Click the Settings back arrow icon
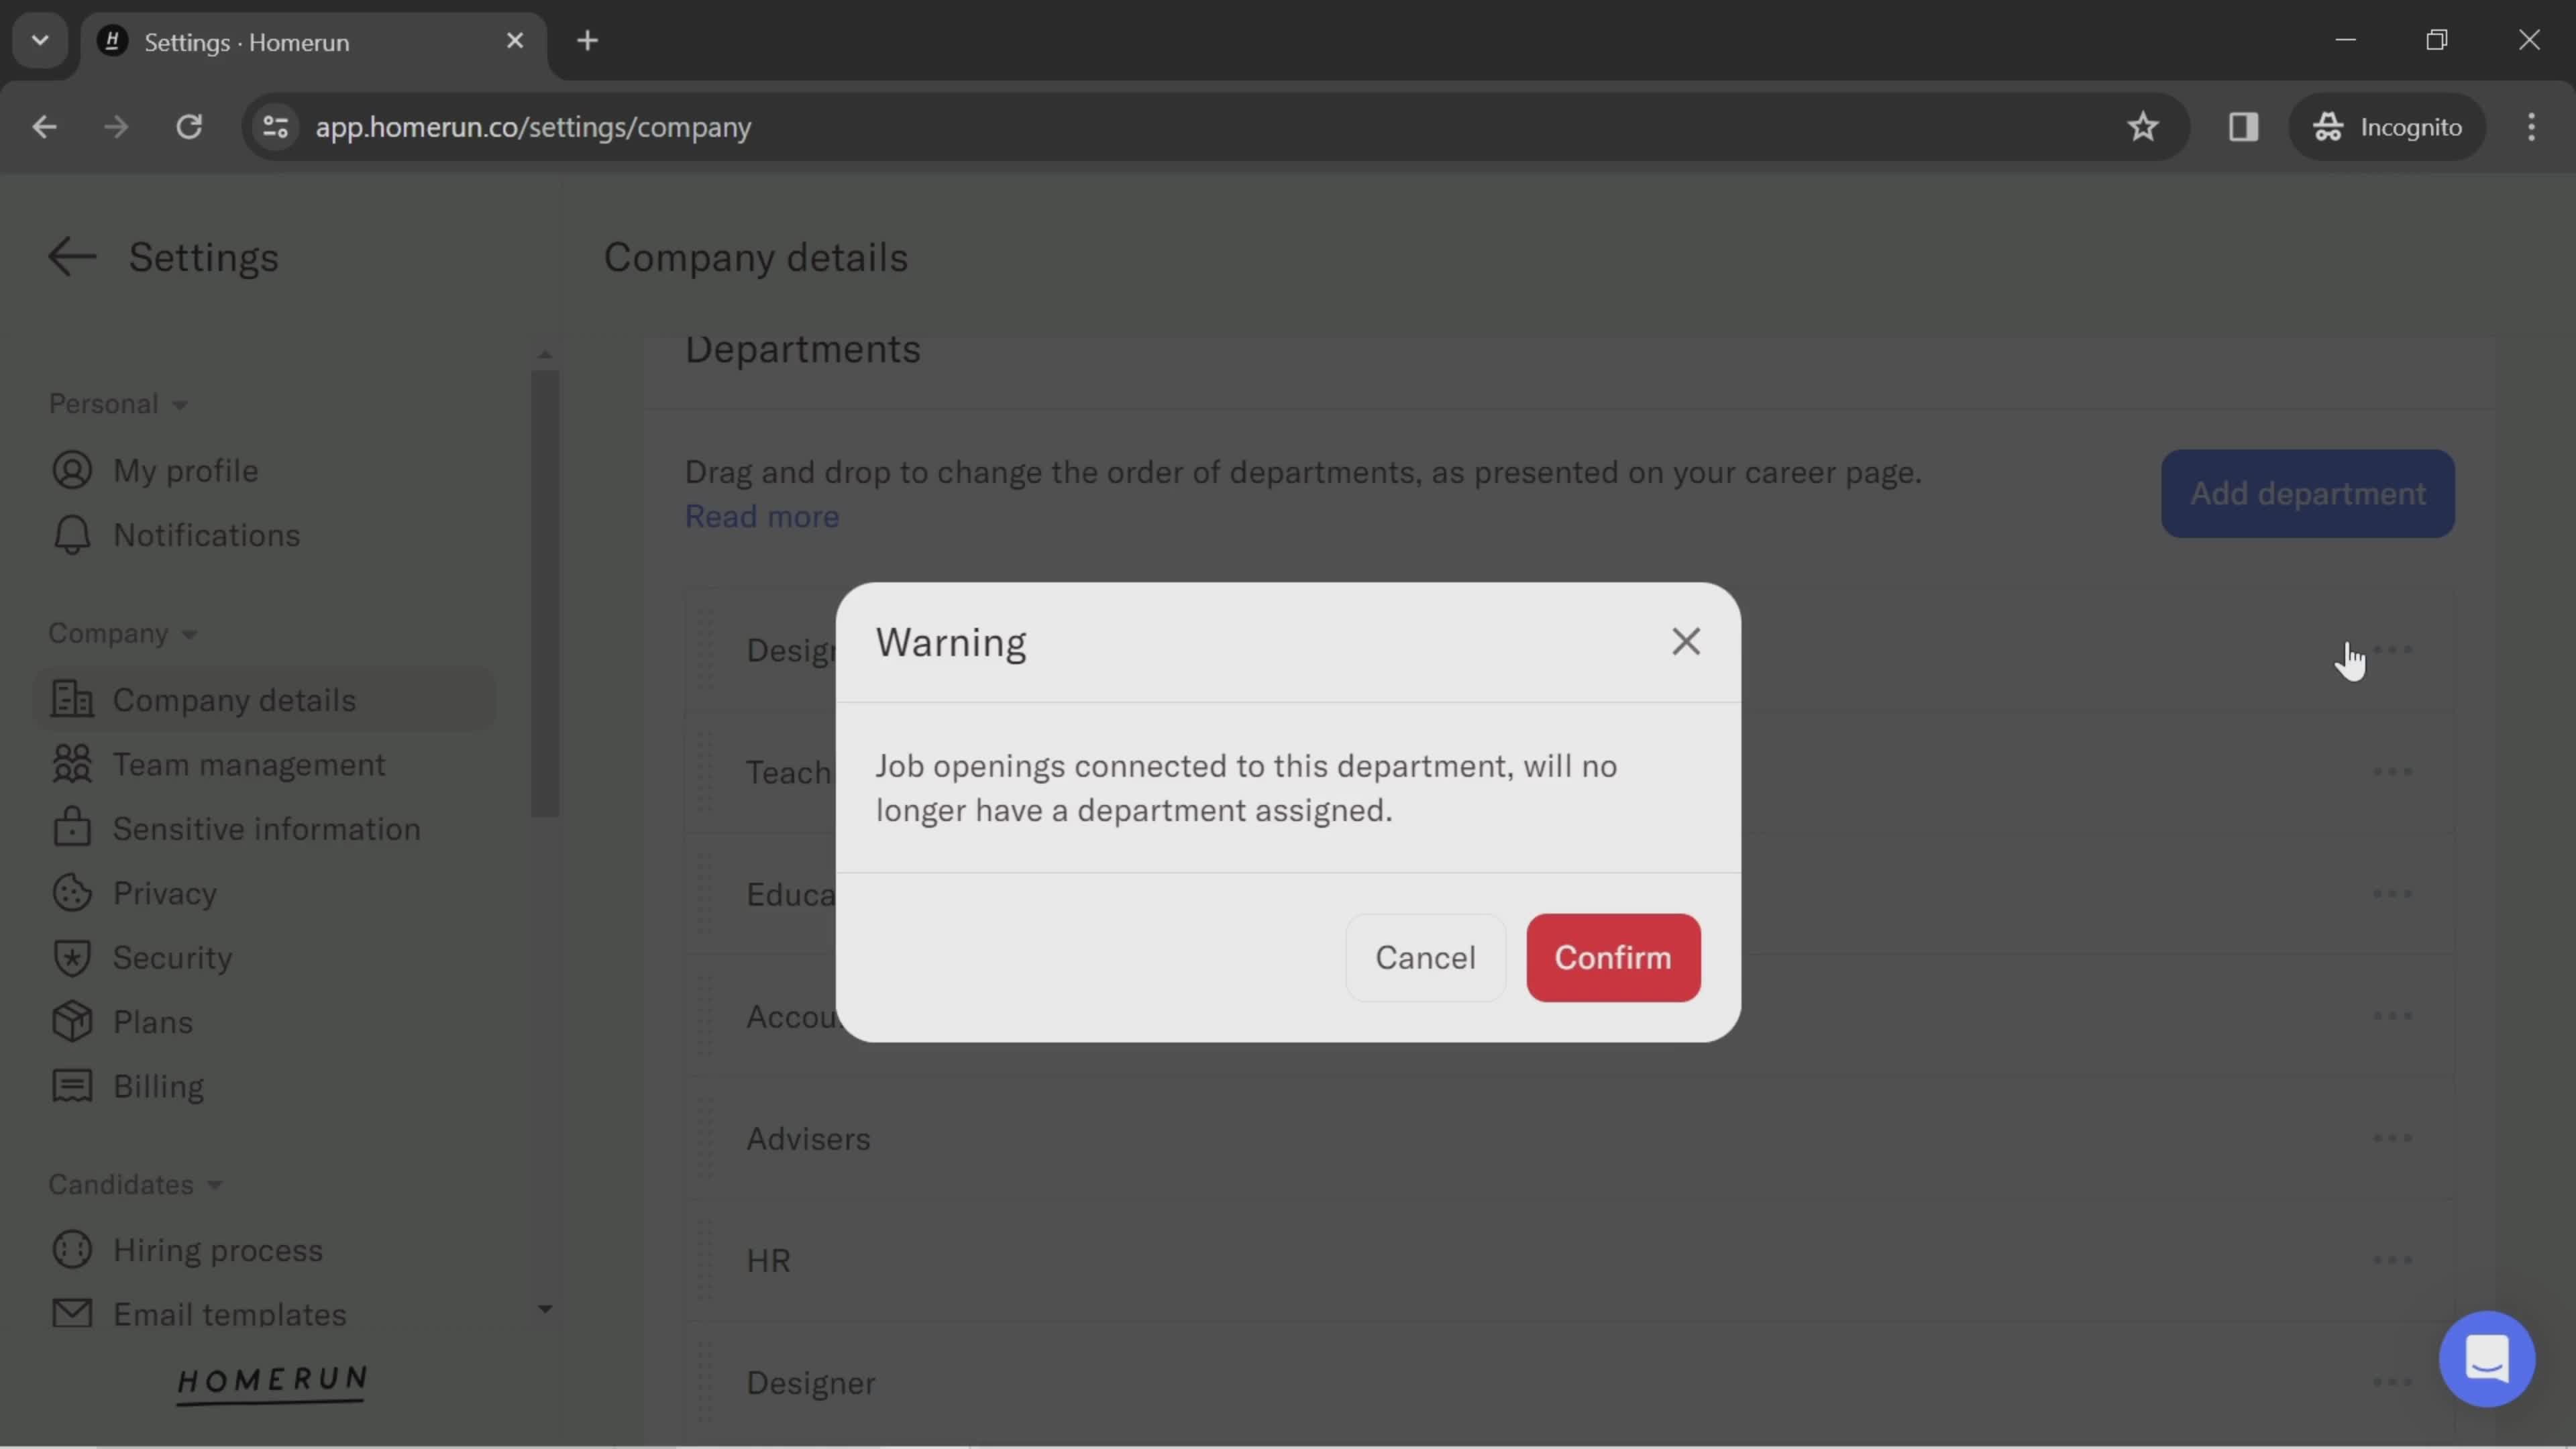 [x=70, y=255]
